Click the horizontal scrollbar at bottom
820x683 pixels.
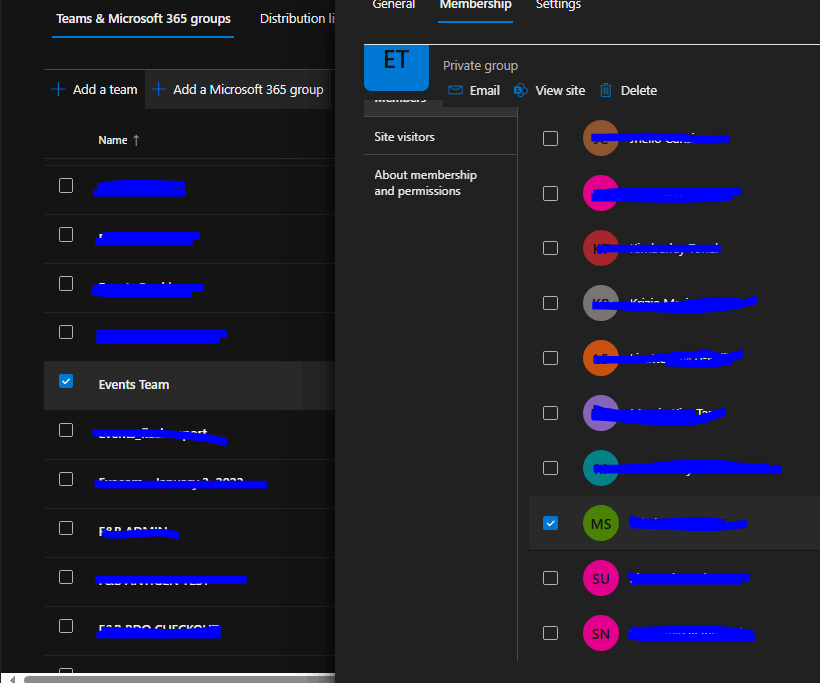pyautogui.click(x=179, y=679)
